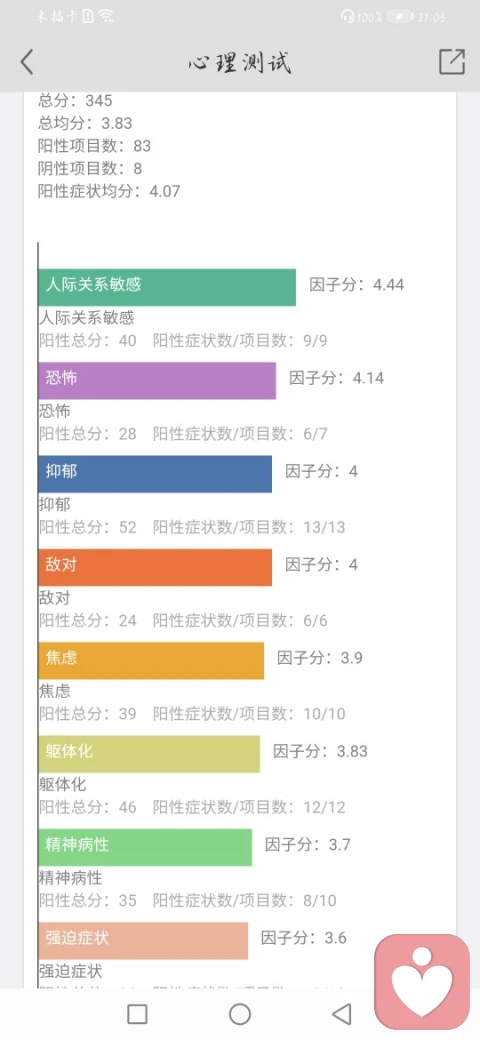
Task: Select the salmon 强迫症状 bar
Action: [143, 941]
